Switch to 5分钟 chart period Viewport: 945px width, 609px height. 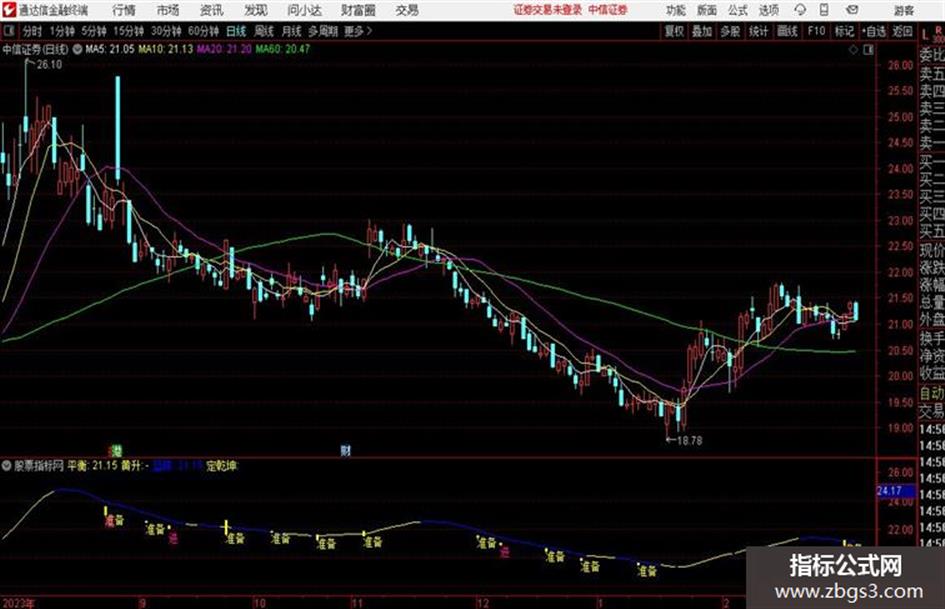tap(93, 31)
